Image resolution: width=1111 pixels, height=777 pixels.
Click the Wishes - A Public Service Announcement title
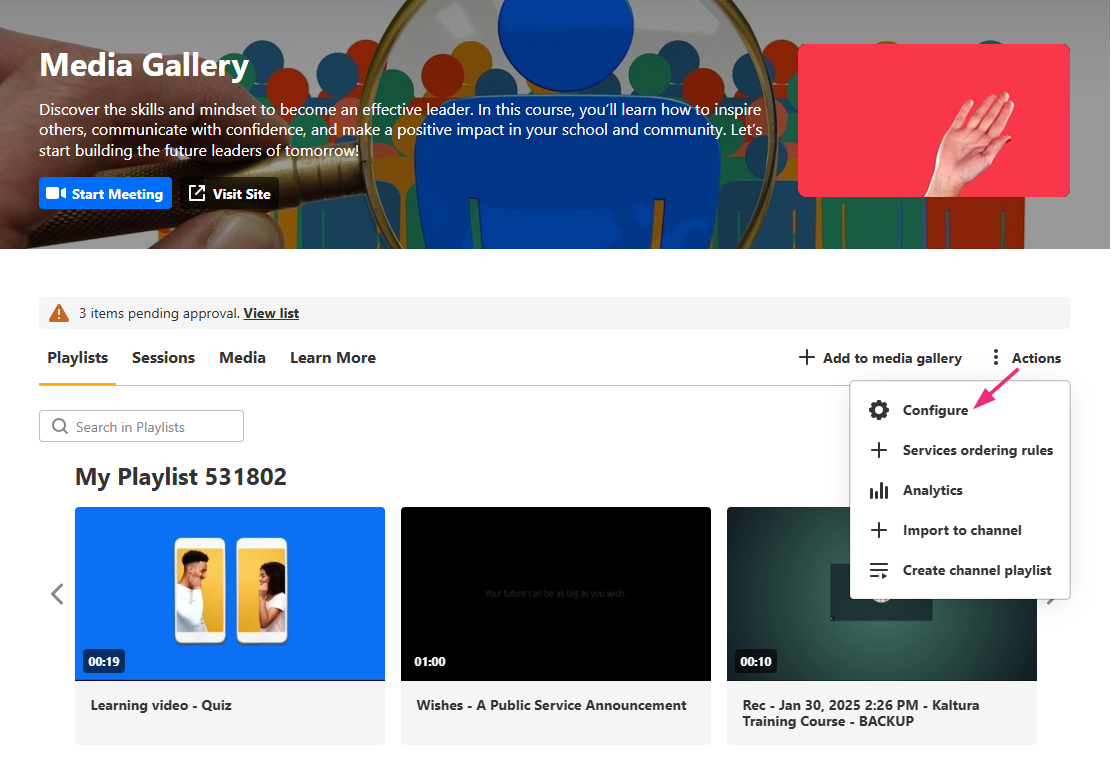click(x=551, y=705)
